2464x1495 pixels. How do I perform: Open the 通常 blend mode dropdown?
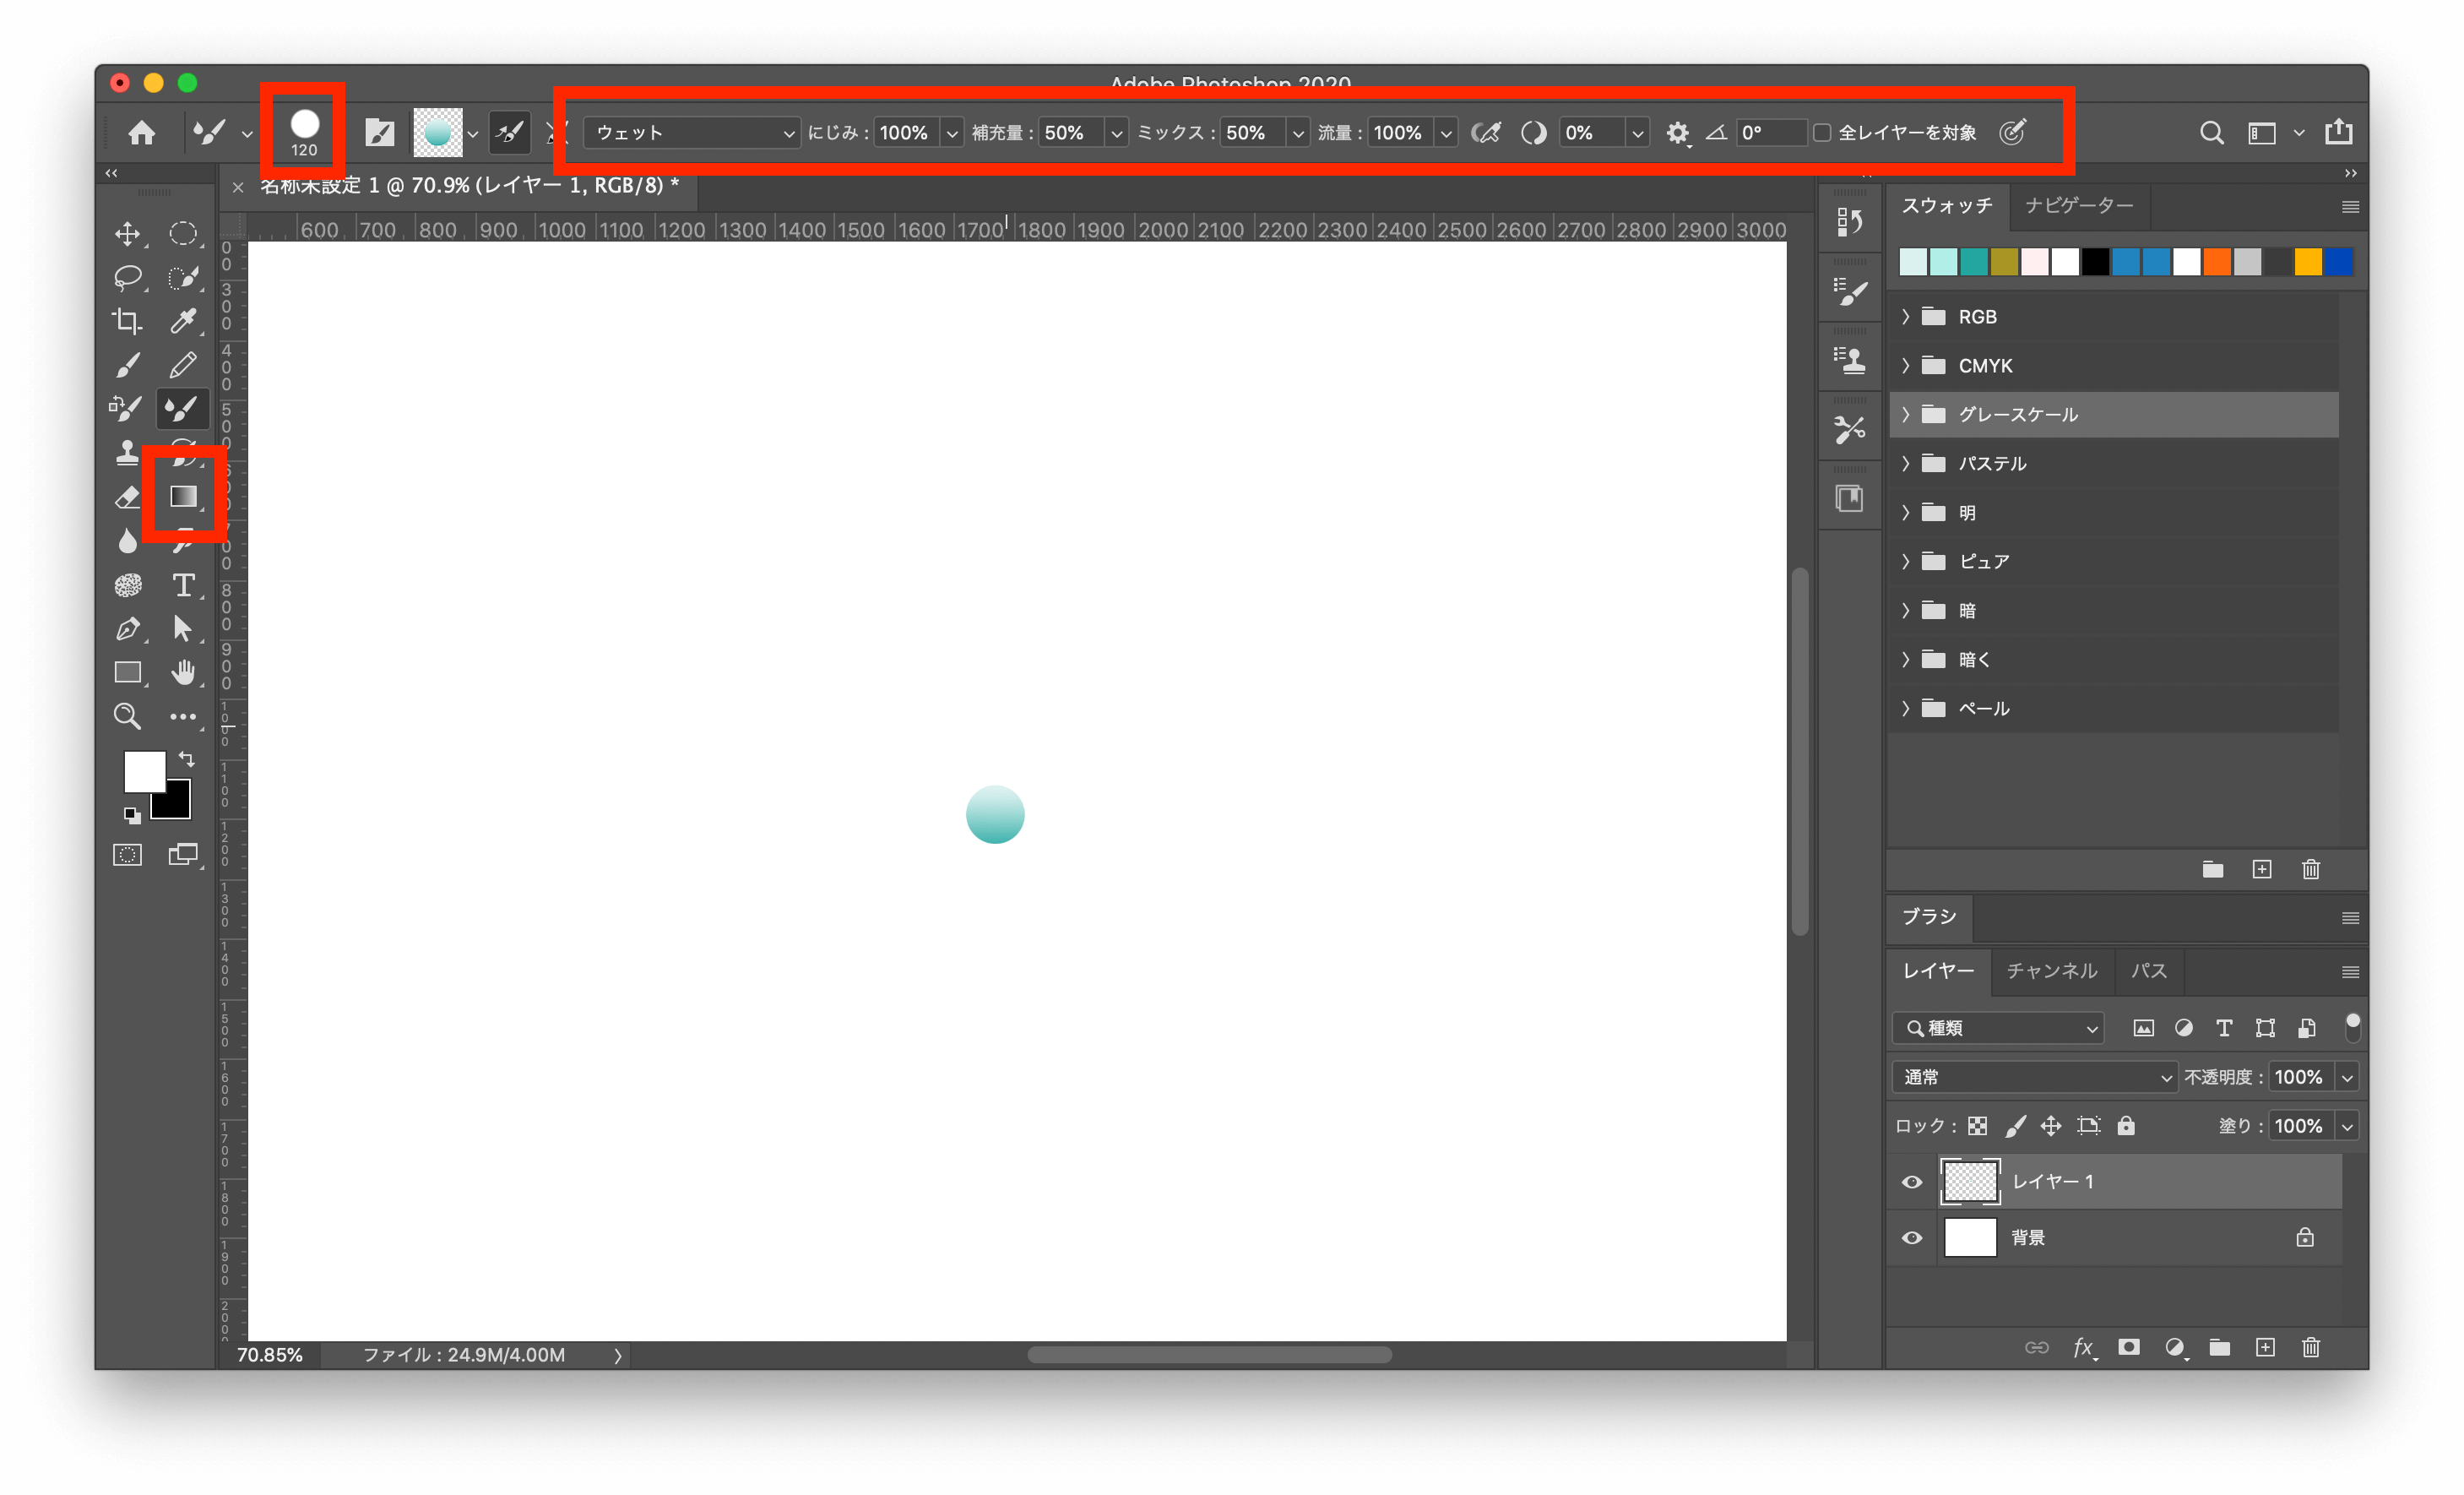(2033, 1077)
